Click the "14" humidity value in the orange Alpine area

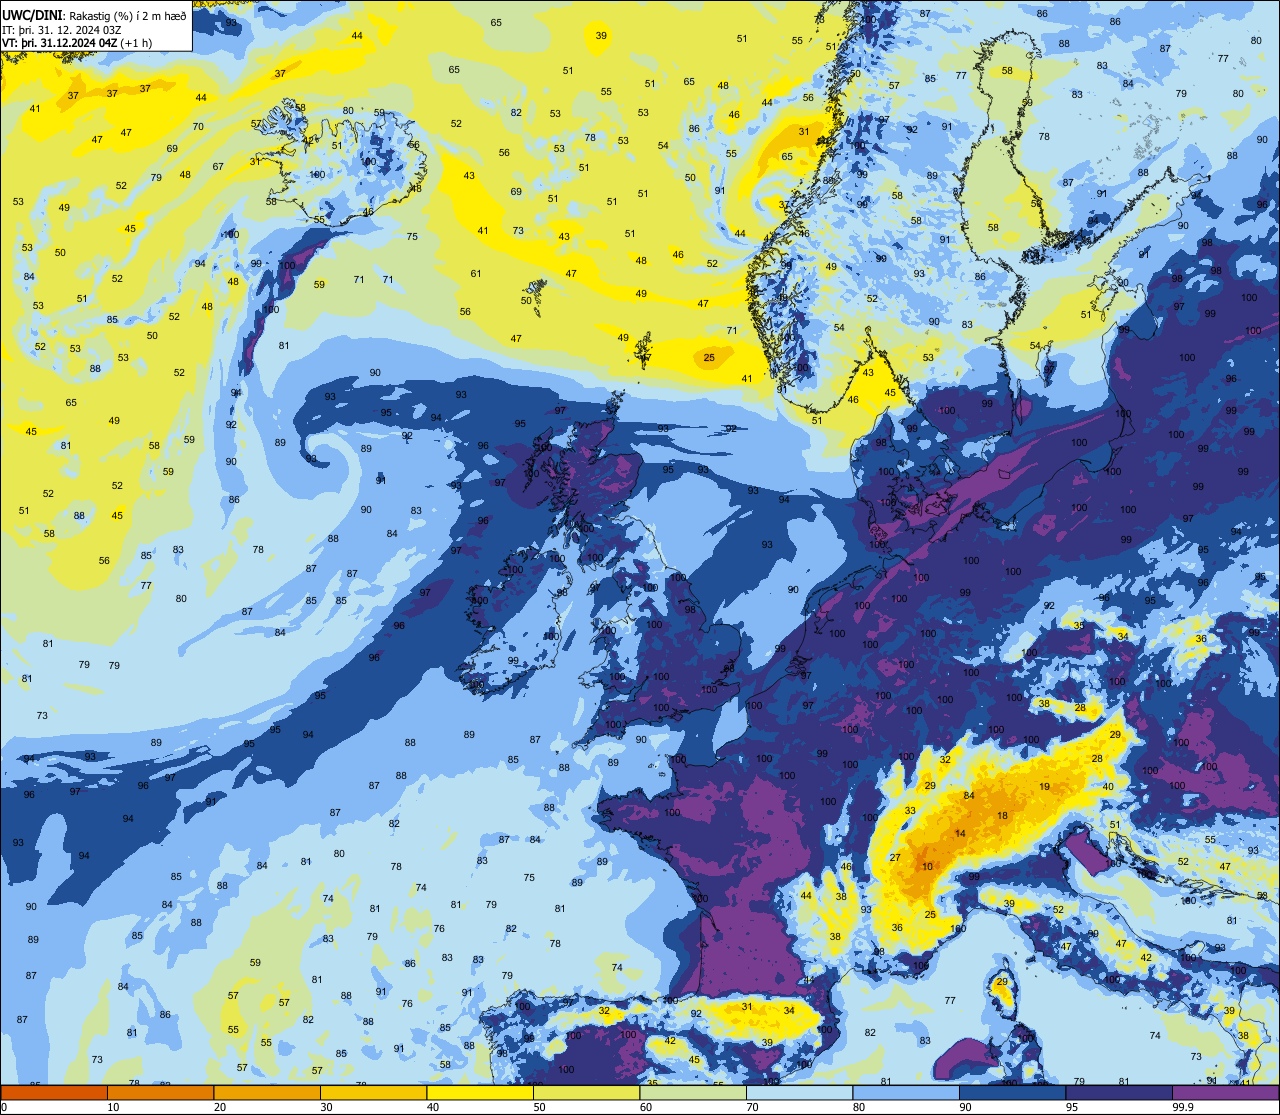pos(960,833)
